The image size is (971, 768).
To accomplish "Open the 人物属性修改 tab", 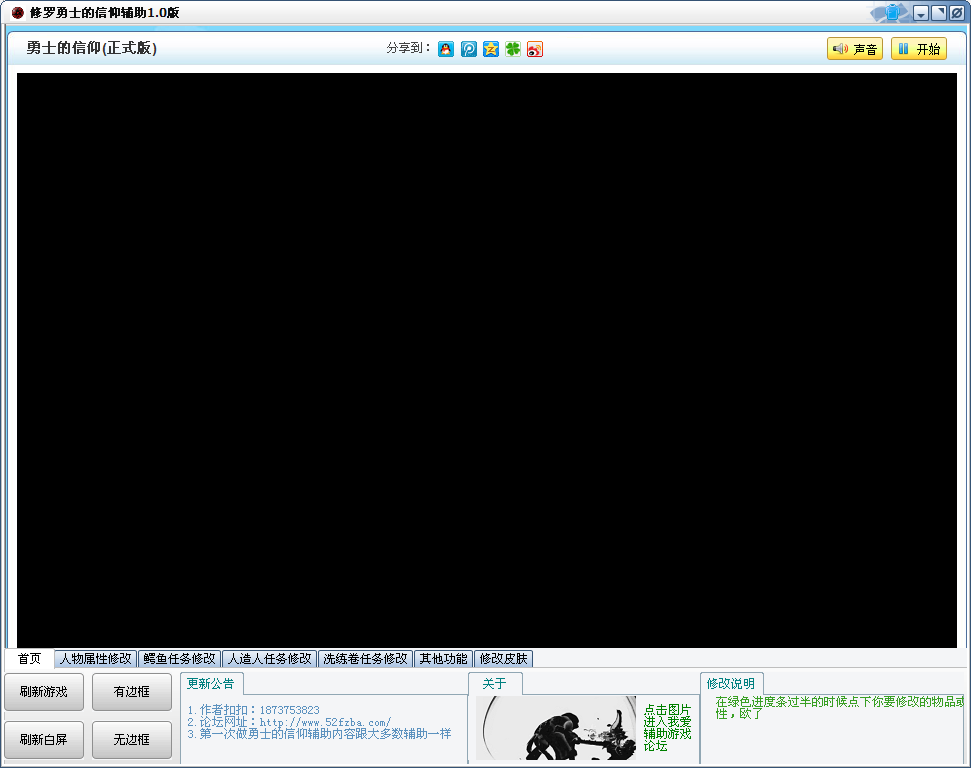I will pyautogui.click(x=95, y=658).
